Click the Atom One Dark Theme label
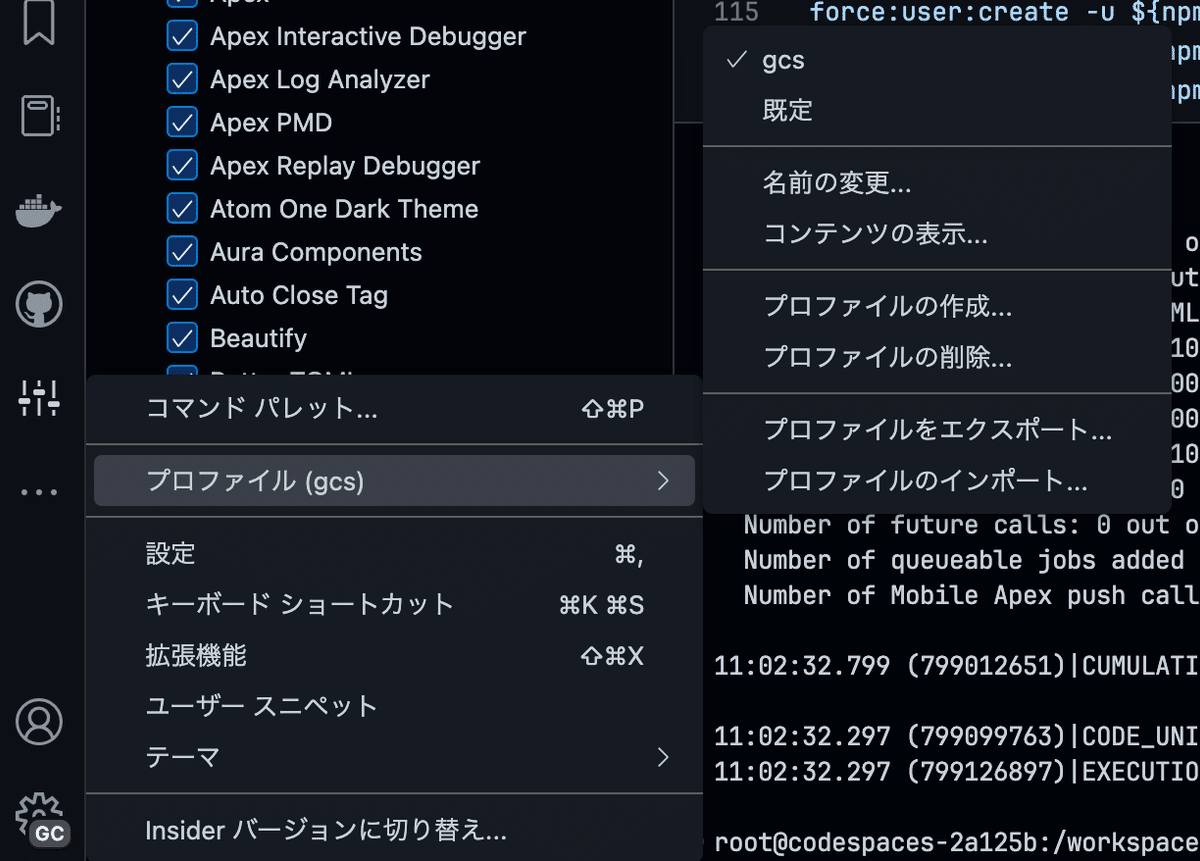 point(344,209)
